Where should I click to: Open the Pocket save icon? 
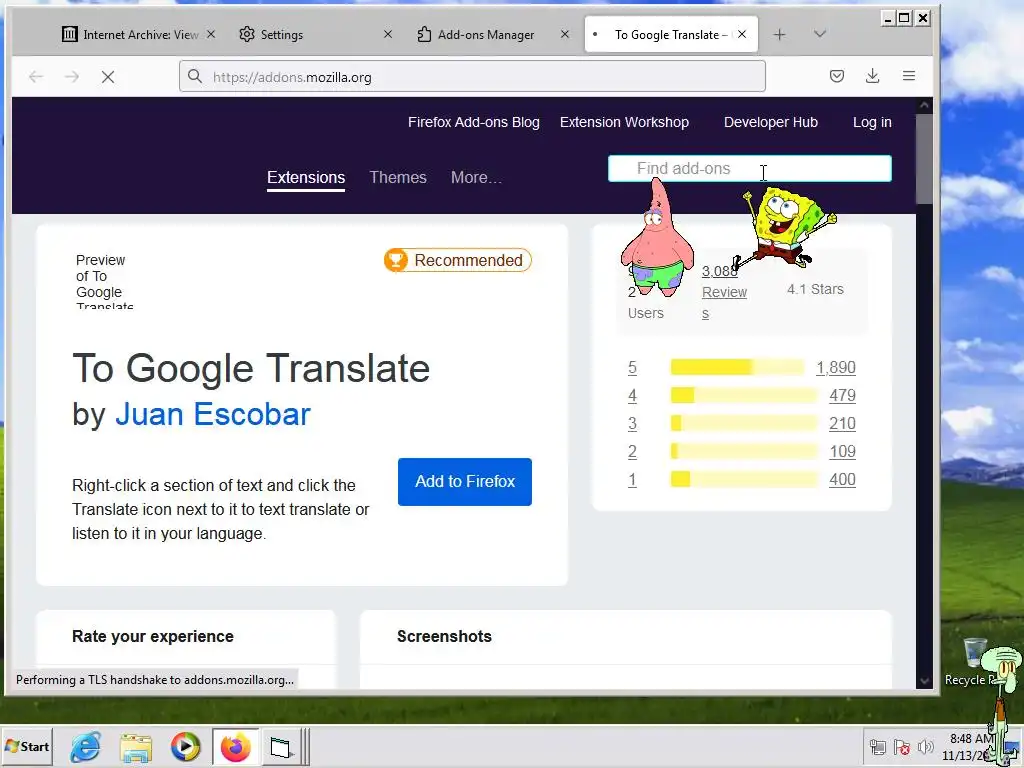point(837,76)
